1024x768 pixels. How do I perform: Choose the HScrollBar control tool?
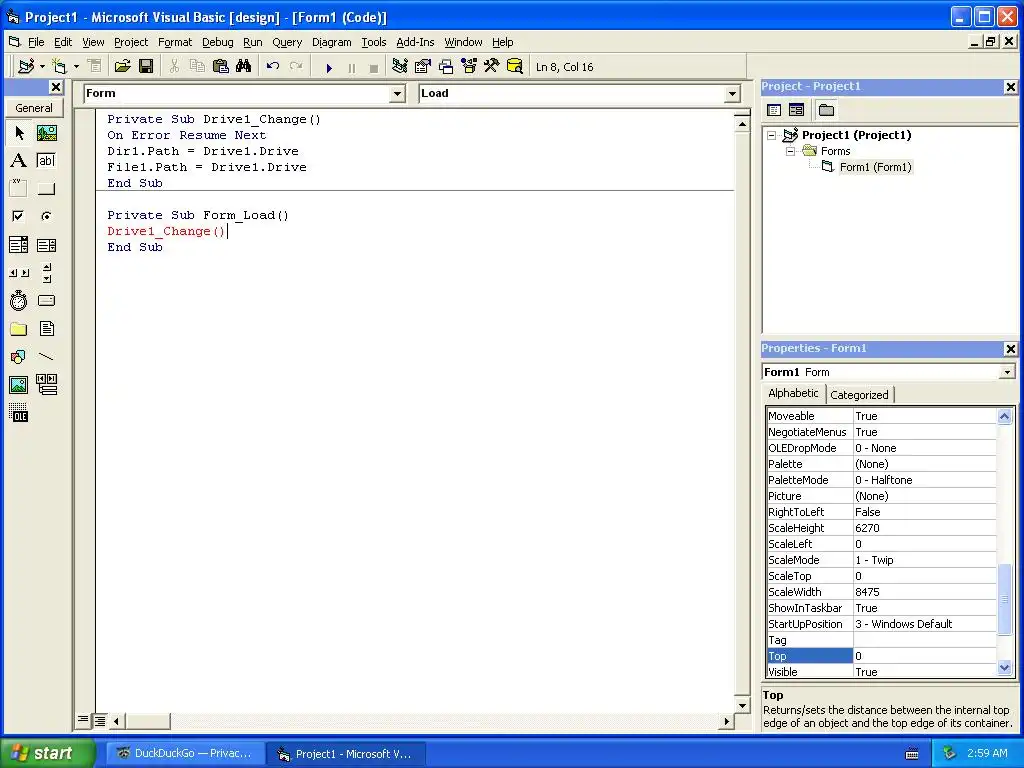point(18,273)
